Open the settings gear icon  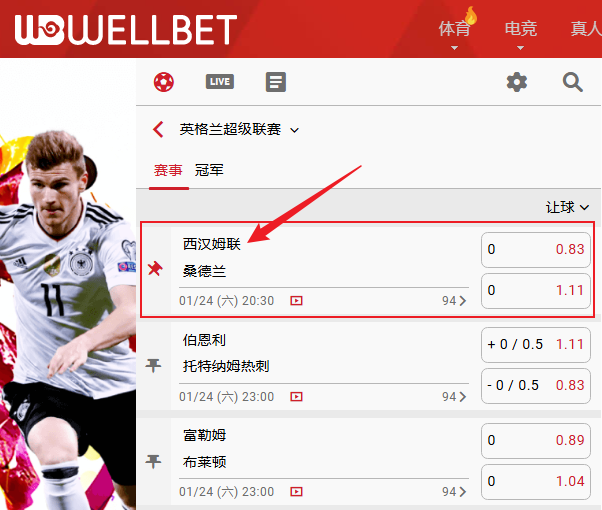[517, 82]
